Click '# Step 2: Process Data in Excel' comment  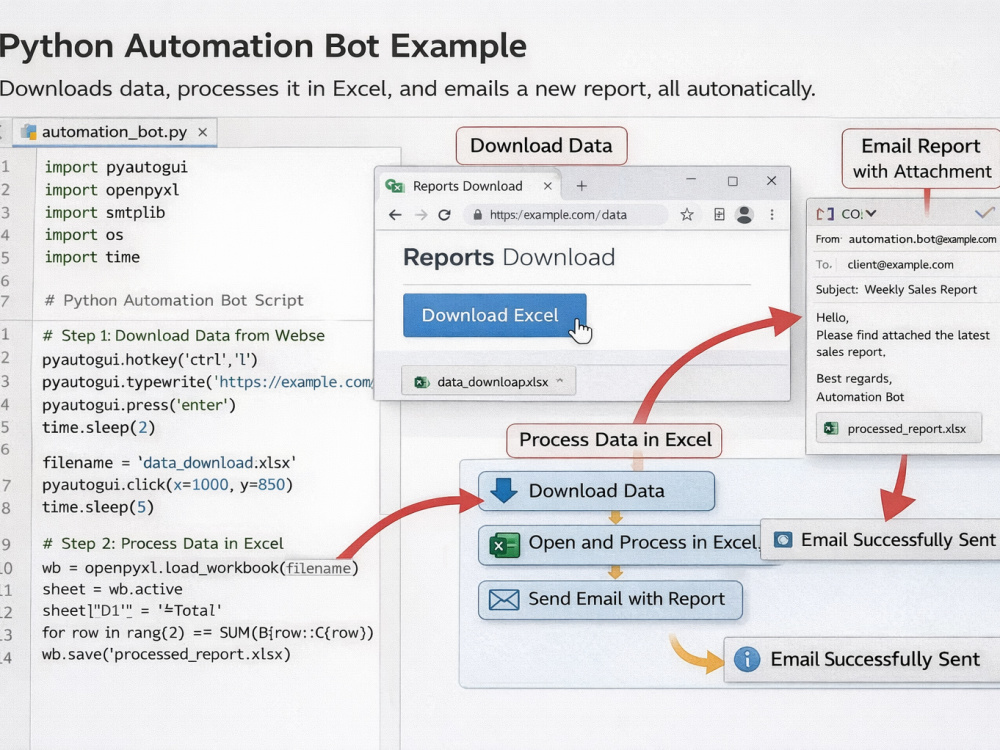point(163,543)
